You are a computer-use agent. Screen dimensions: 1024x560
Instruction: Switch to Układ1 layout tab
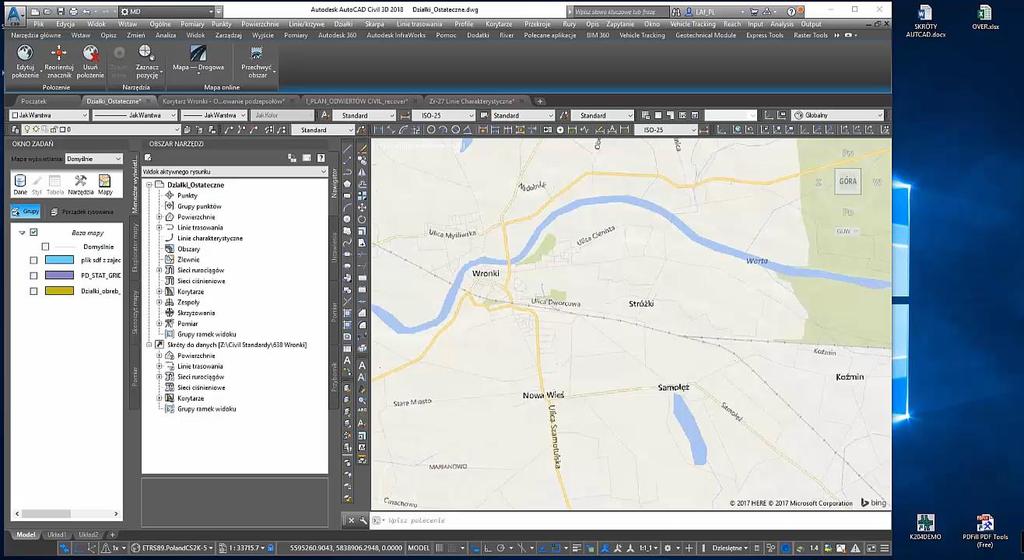[57, 535]
